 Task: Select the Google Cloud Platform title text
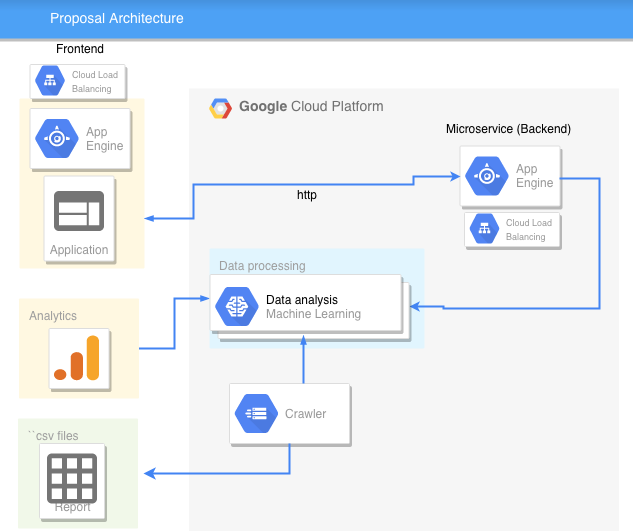point(311,107)
